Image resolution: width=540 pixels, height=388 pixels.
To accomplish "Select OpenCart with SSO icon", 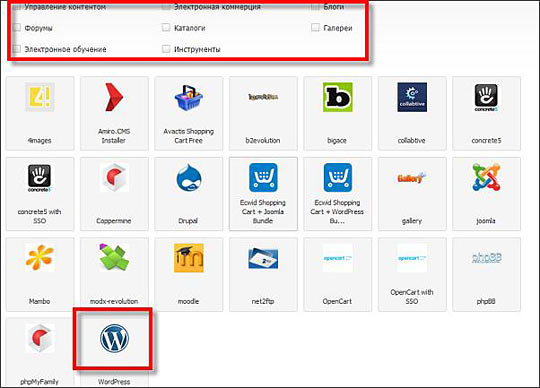I will 412,258.
